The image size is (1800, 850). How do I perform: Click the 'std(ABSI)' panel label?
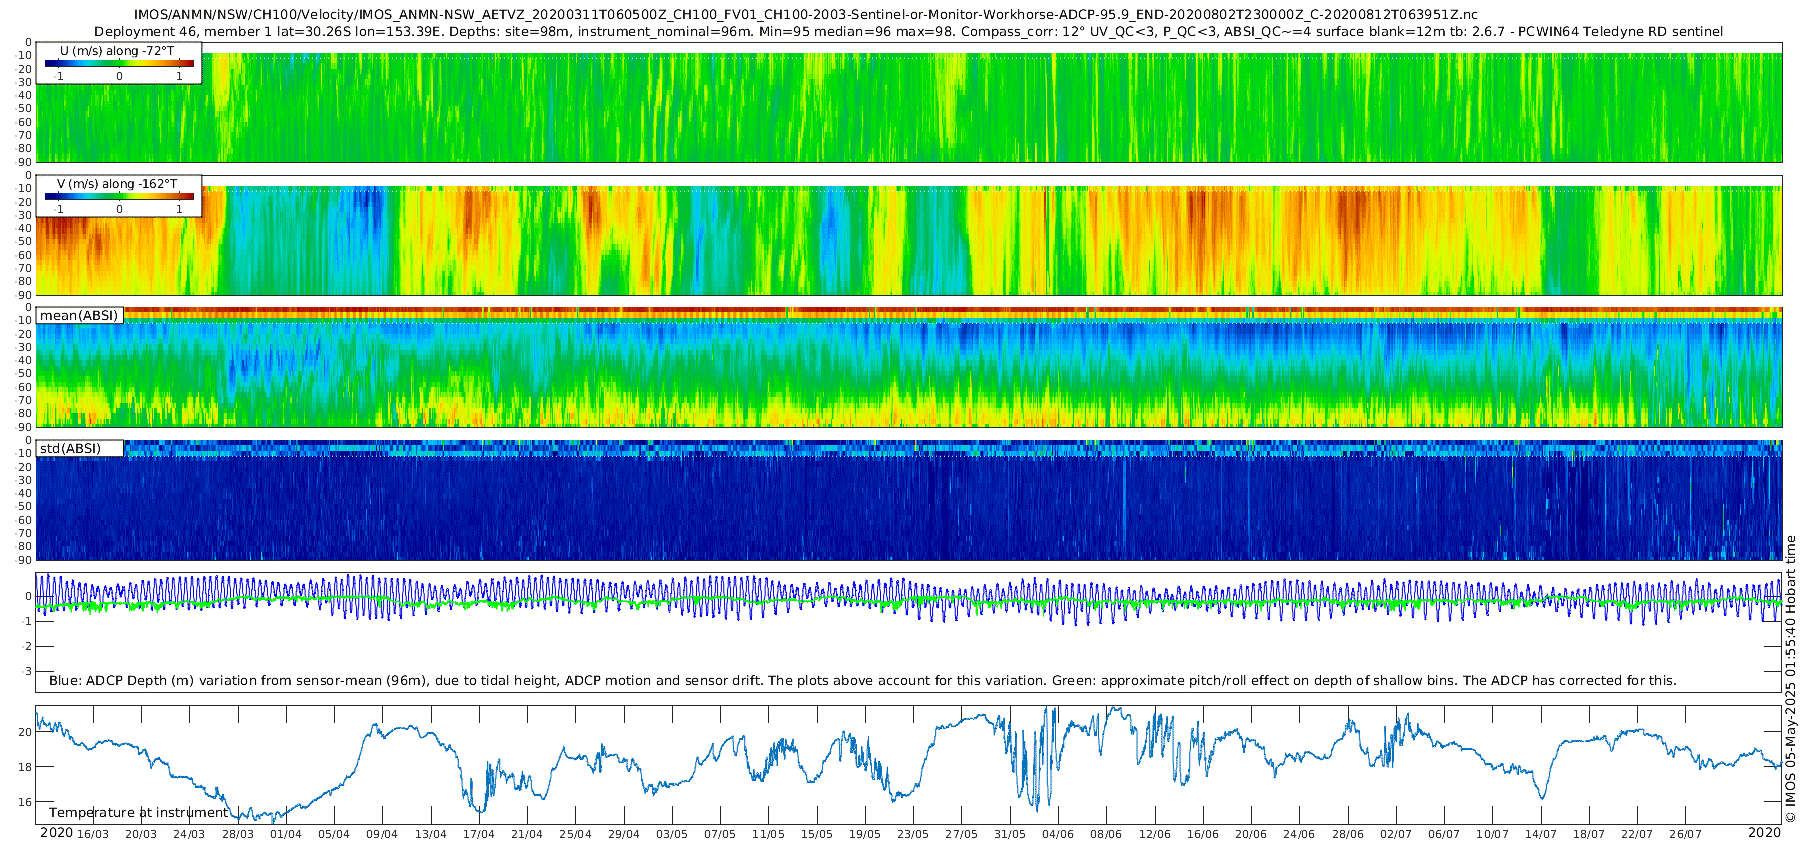coord(70,448)
